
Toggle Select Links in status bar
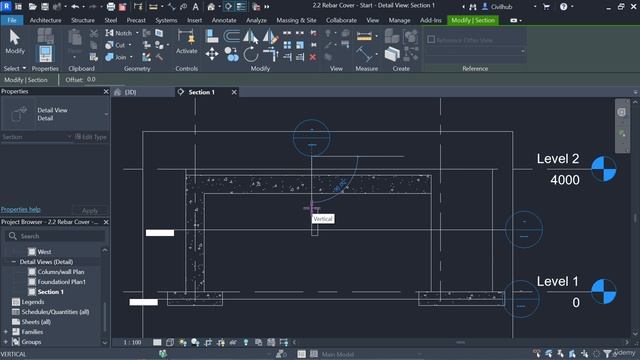[x=537, y=353]
